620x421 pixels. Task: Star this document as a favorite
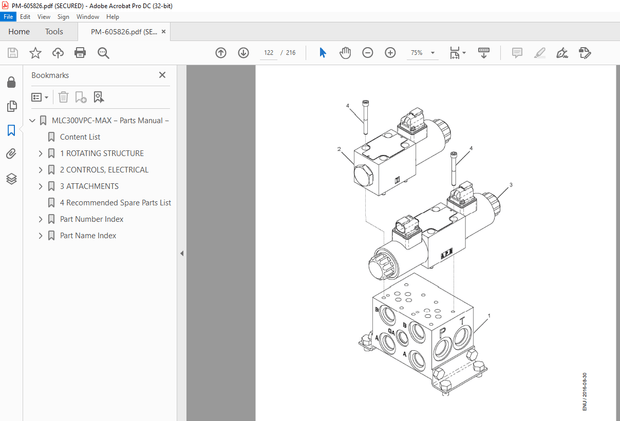tap(35, 53)
